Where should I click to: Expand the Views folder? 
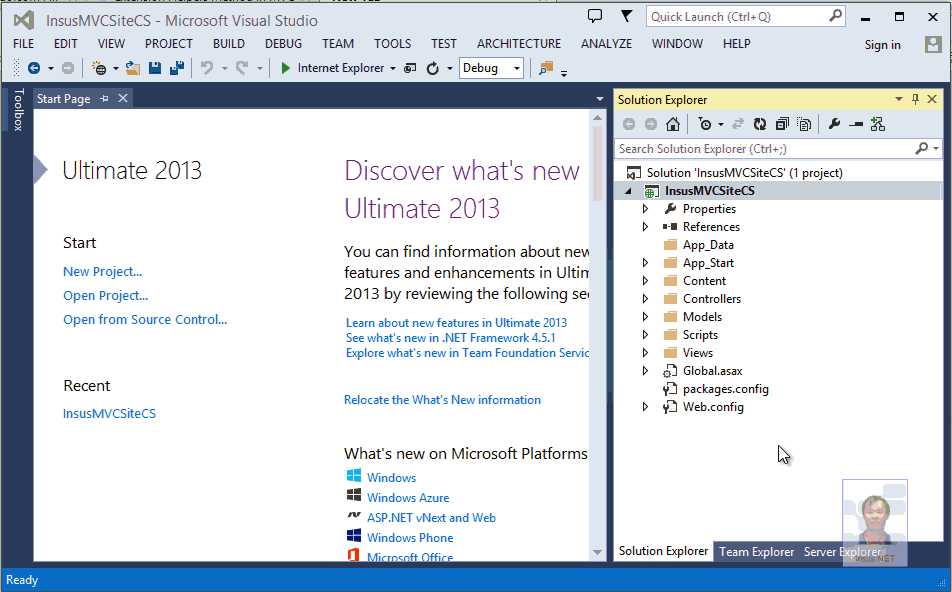coord(645,353)
